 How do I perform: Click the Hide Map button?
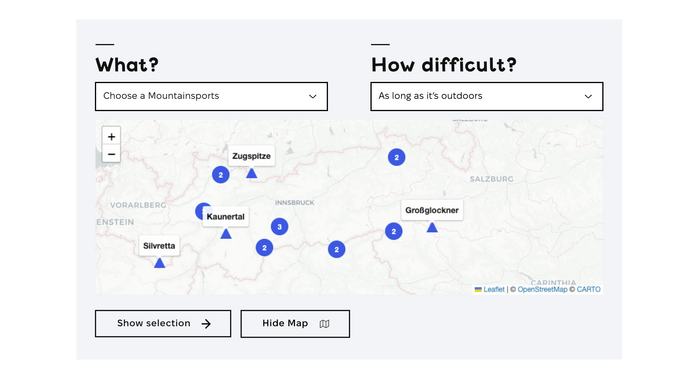[x=295, y=324]
